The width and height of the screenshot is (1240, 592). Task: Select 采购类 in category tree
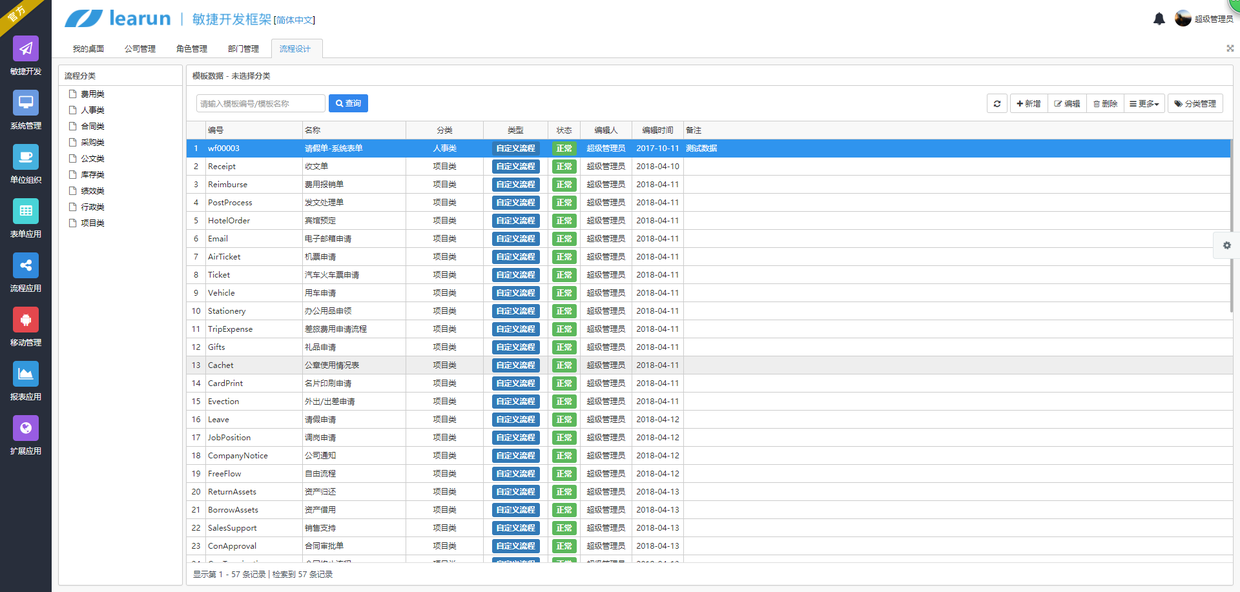pos(92,142)
